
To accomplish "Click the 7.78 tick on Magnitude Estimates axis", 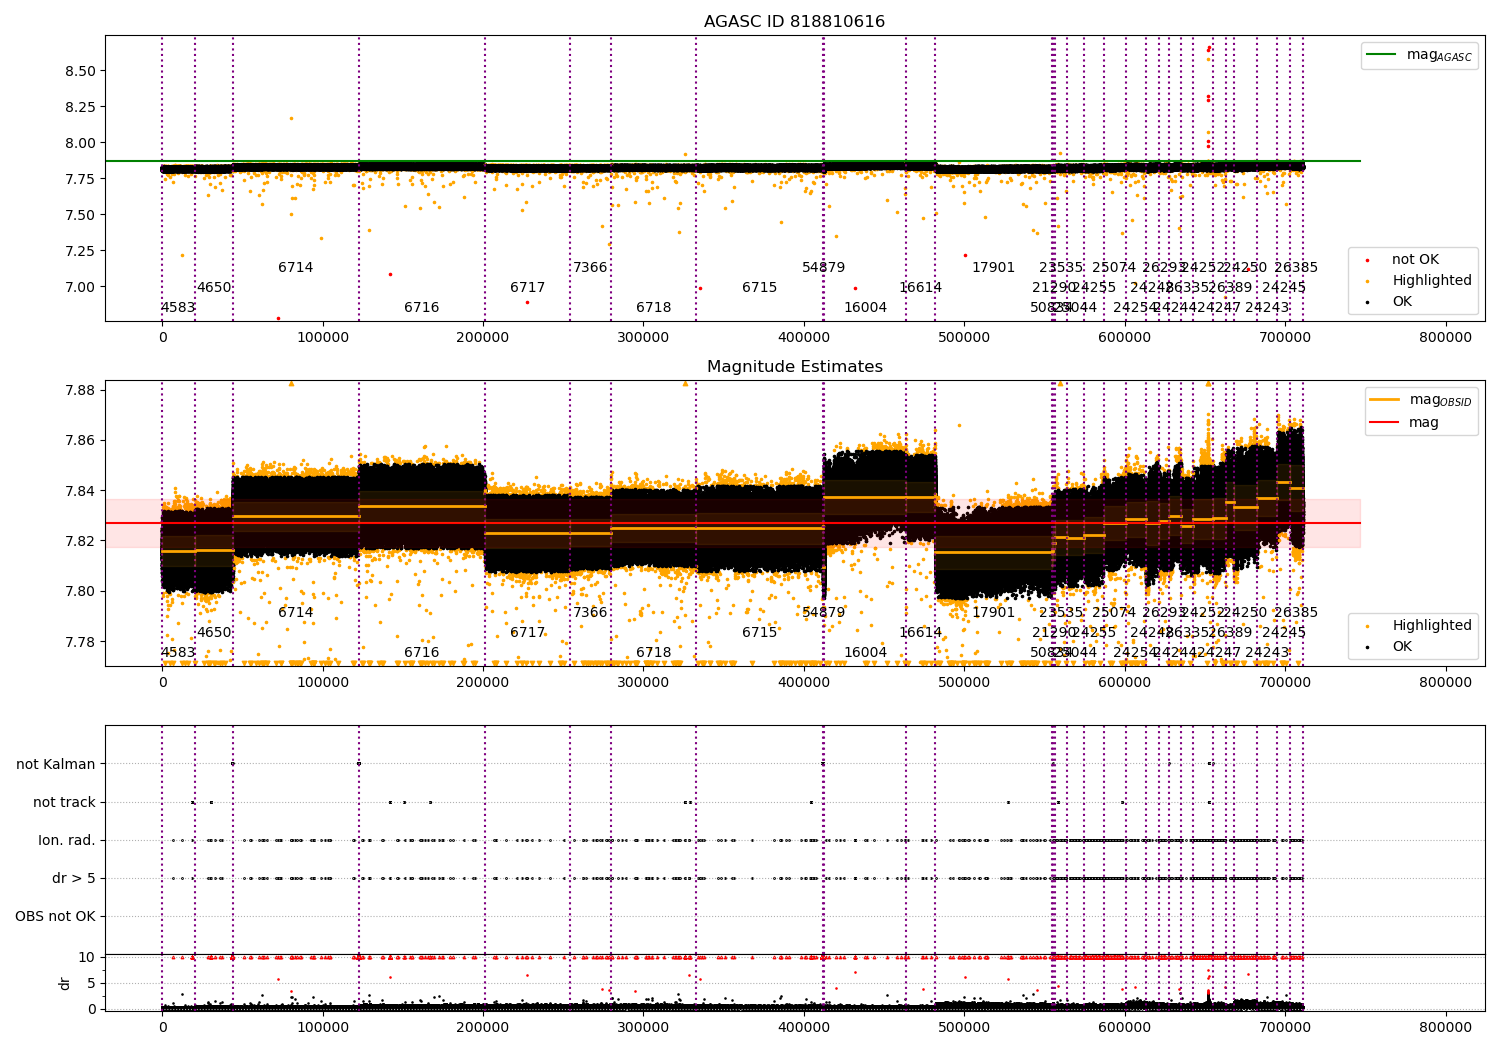I will click(80, 642).
